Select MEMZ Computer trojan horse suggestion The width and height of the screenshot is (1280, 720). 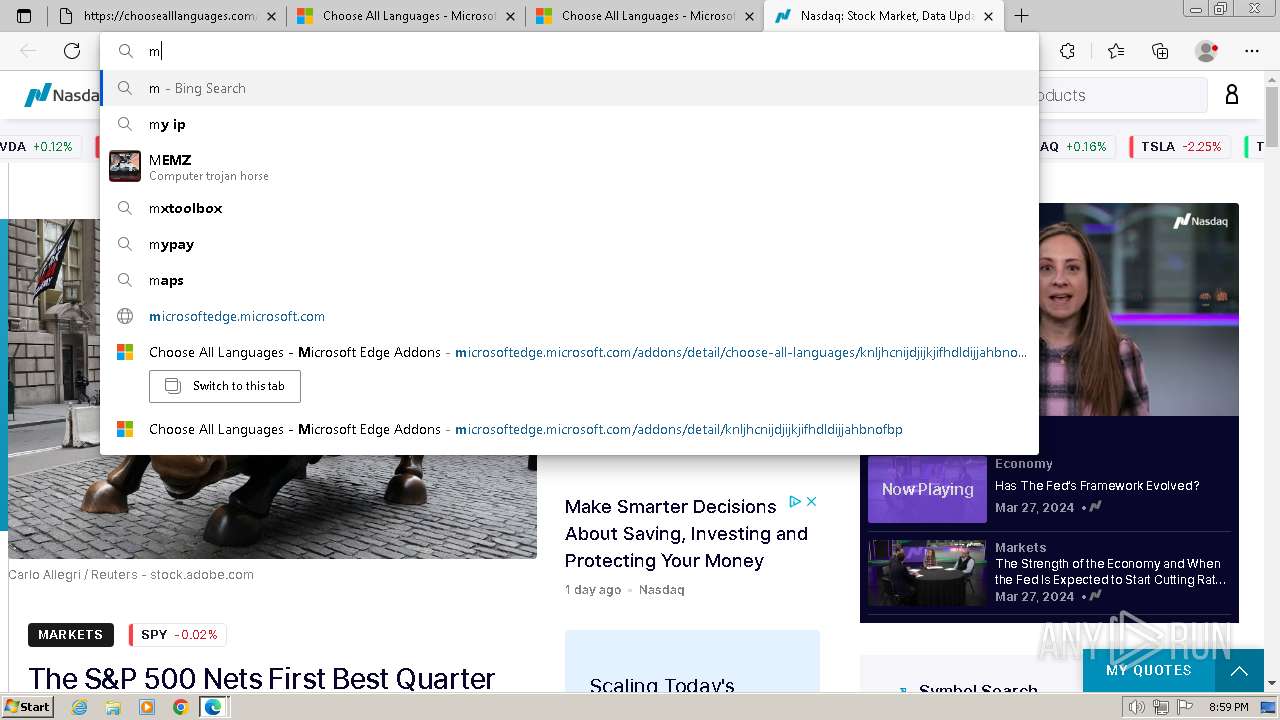pos(570,166)
